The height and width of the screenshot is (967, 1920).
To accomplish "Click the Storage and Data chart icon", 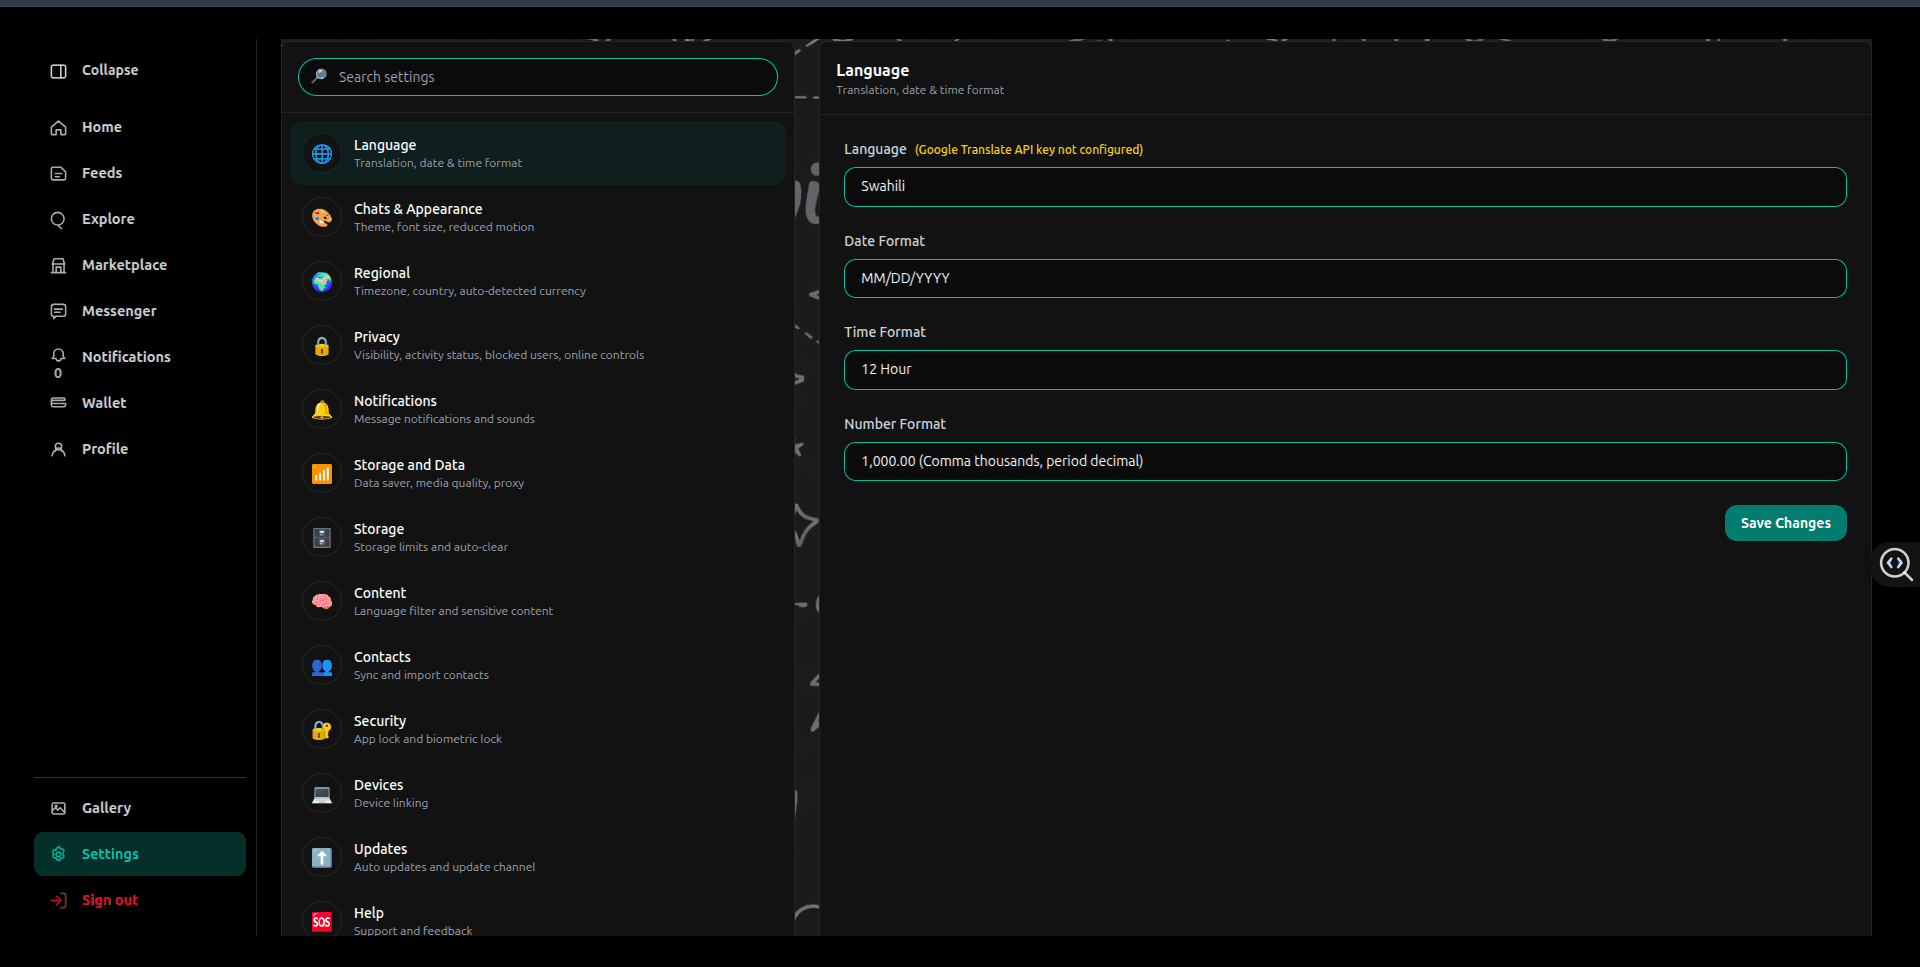I will [x=322, y=474].
